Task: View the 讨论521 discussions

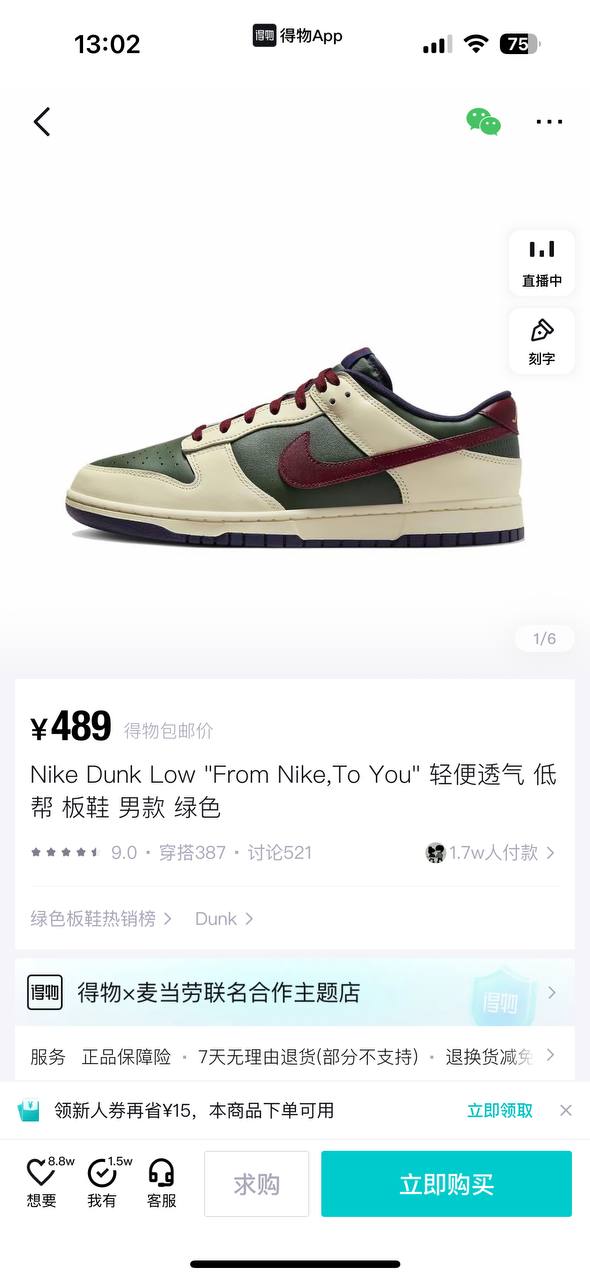Action: point(280,853)
